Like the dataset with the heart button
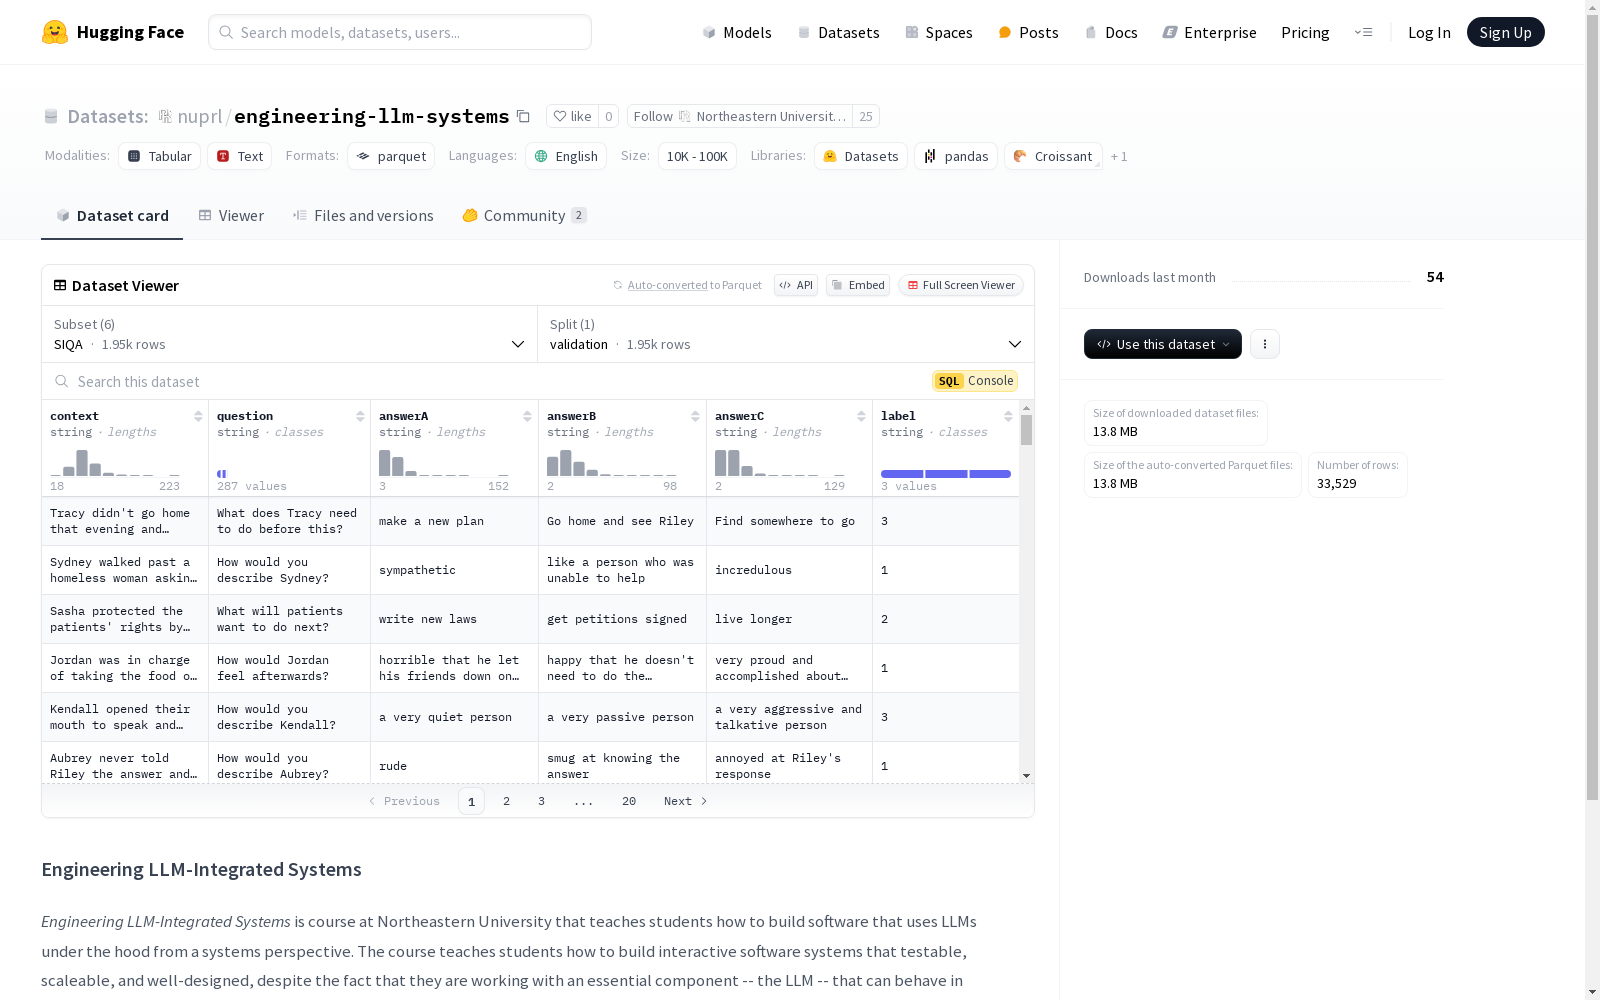The image size is (1600, 1000). pos(573,116)
